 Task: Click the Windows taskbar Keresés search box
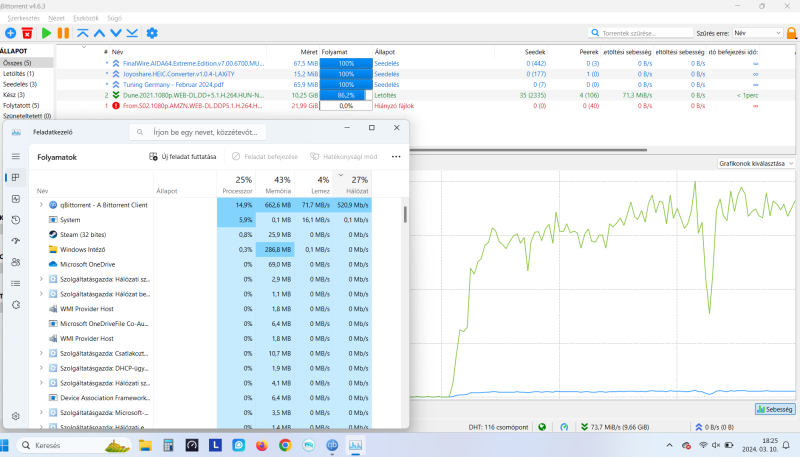74,445
